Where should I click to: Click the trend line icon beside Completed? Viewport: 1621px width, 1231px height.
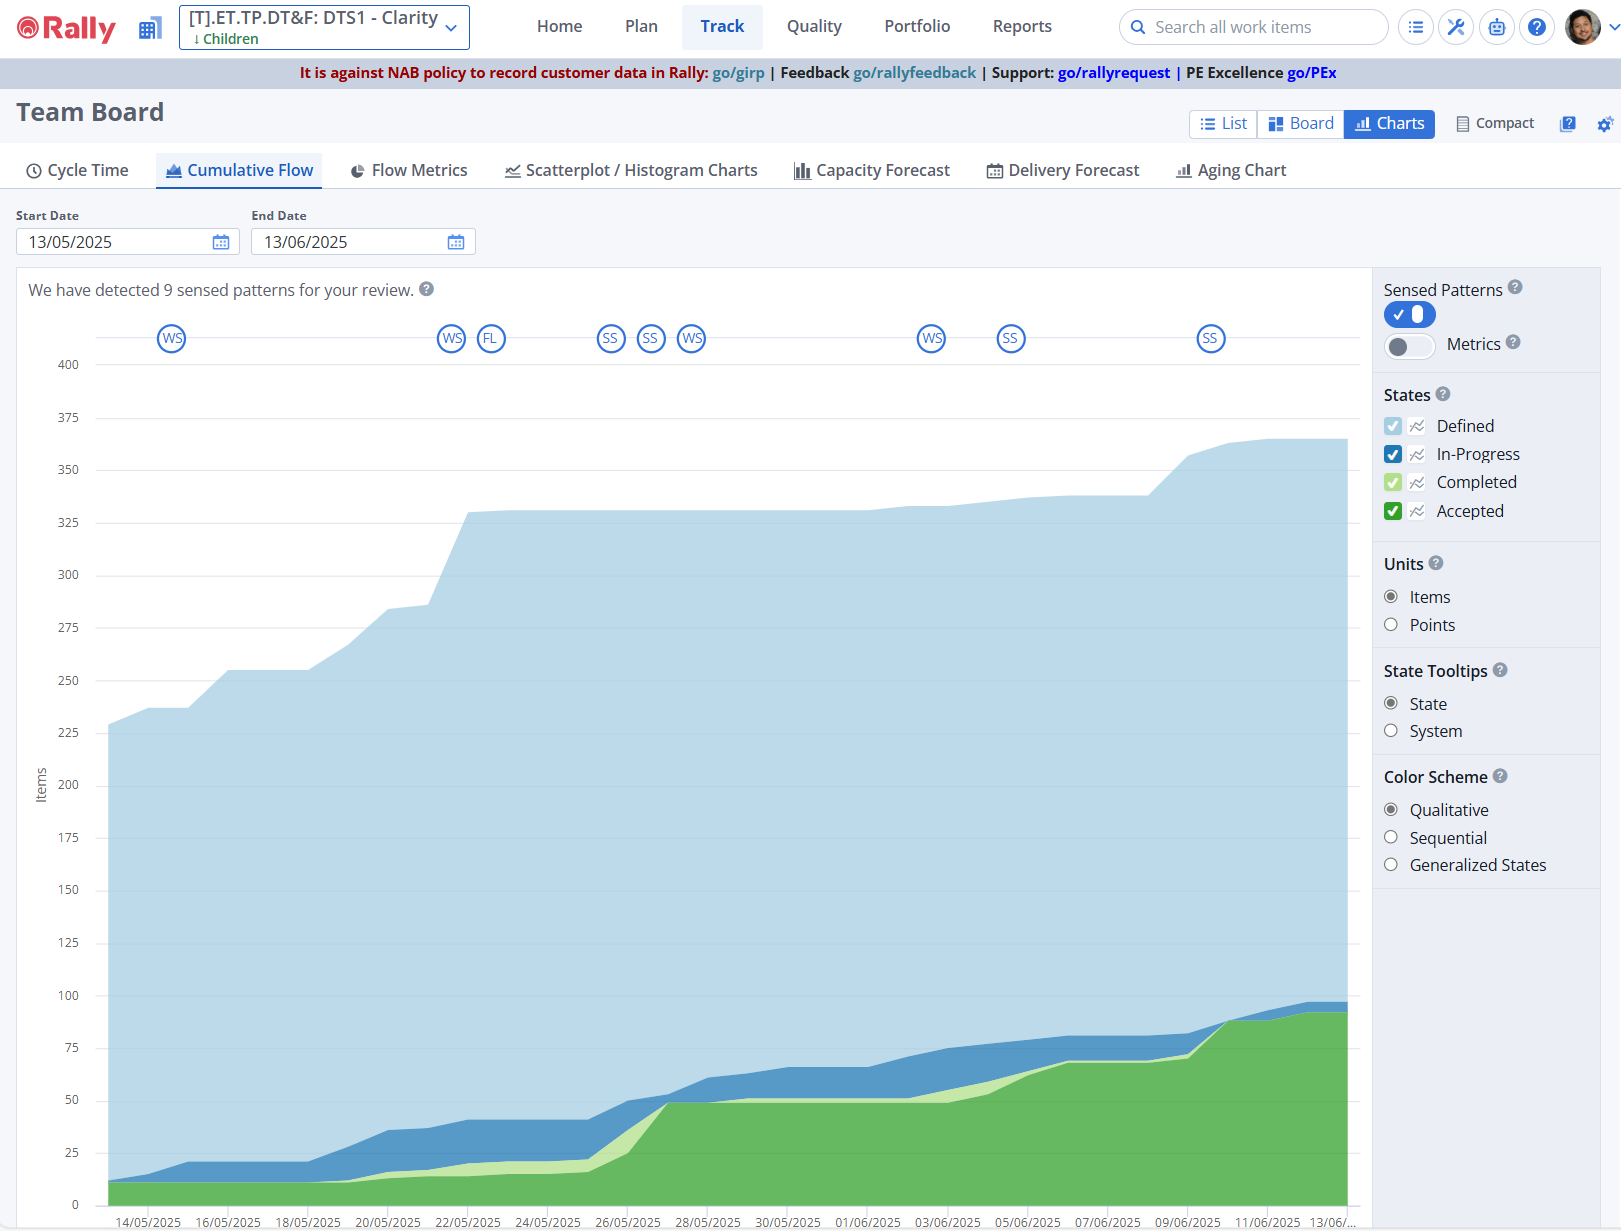click(1417, 482)
